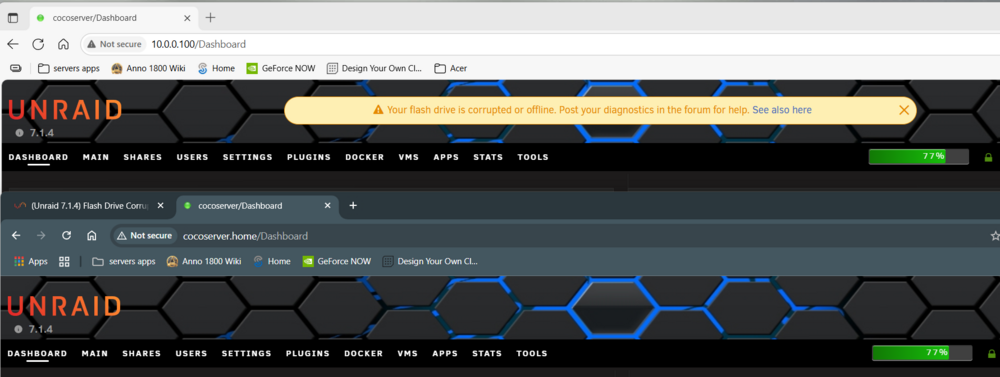Open SETTINGS in lower Unraid window
Viewport: 1000px width, 377px height.
[246, 353]
